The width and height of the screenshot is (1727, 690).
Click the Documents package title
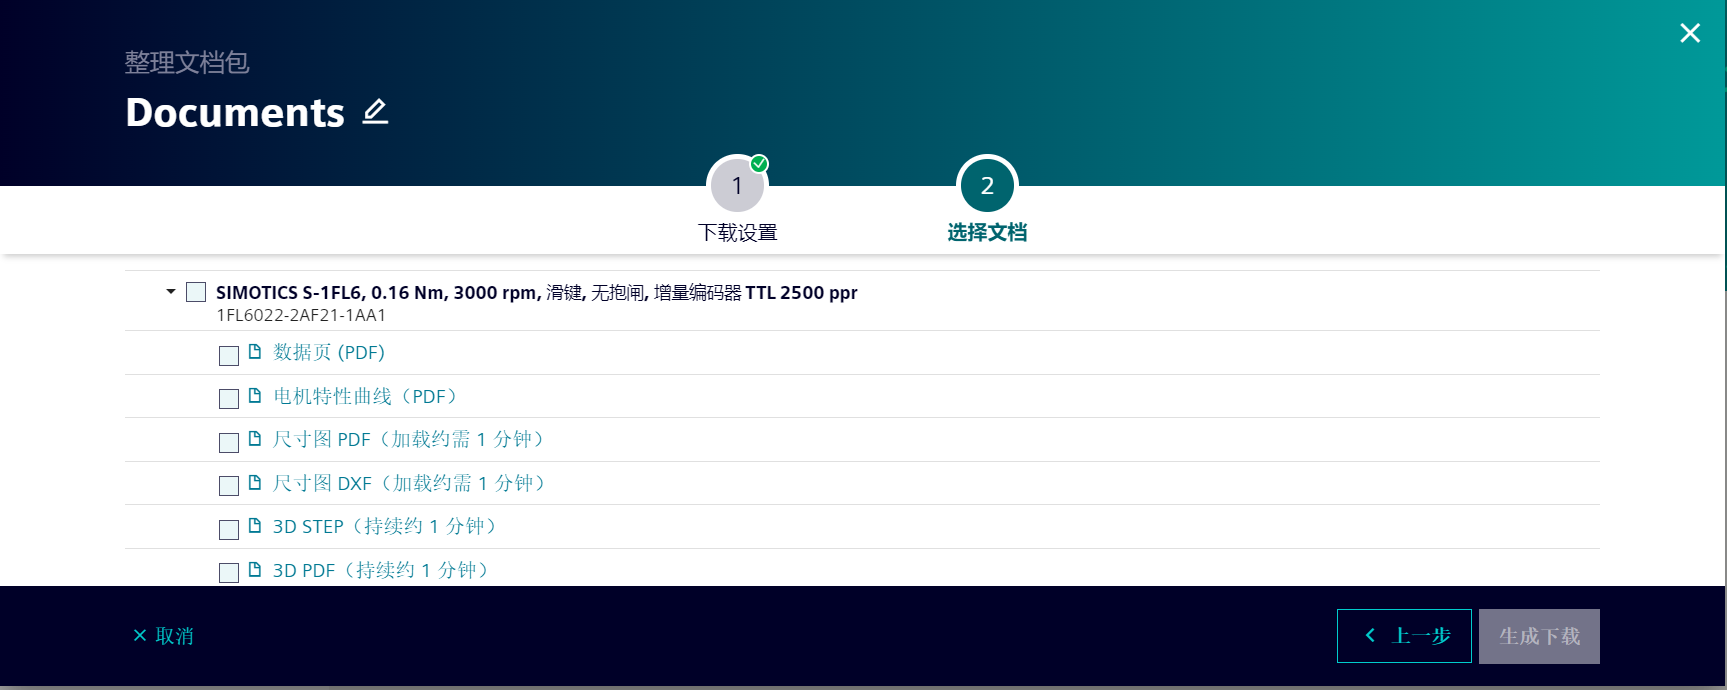(x=235, y=112)
